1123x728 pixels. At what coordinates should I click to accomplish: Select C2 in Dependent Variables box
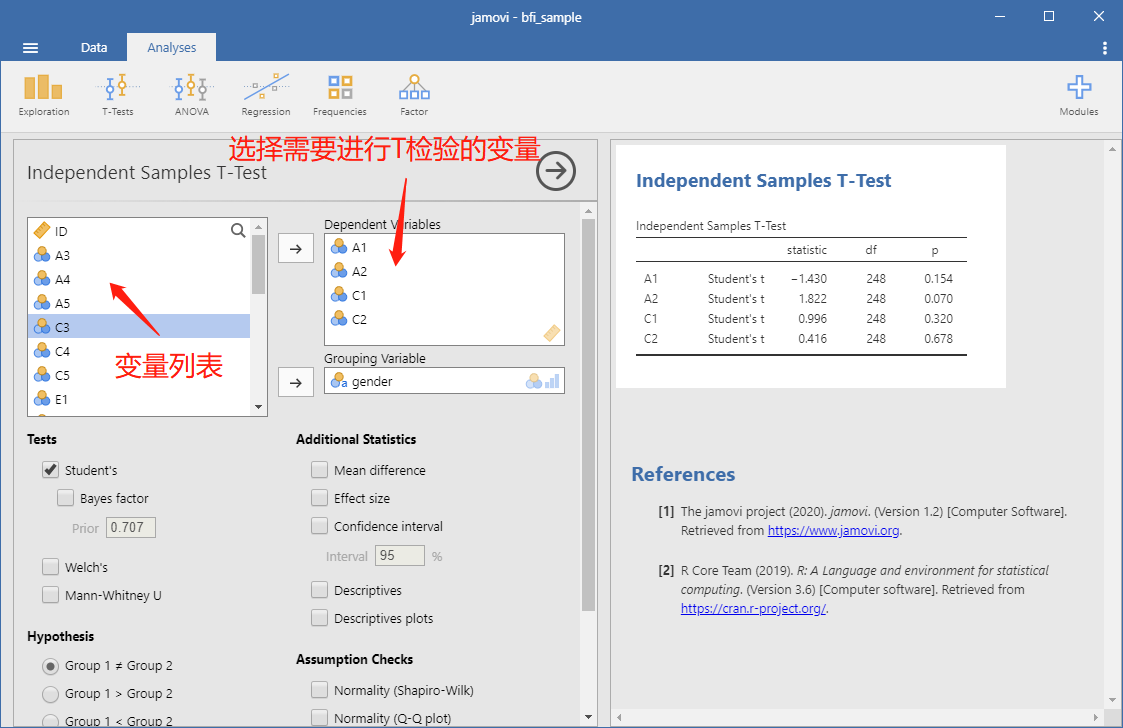444,319
